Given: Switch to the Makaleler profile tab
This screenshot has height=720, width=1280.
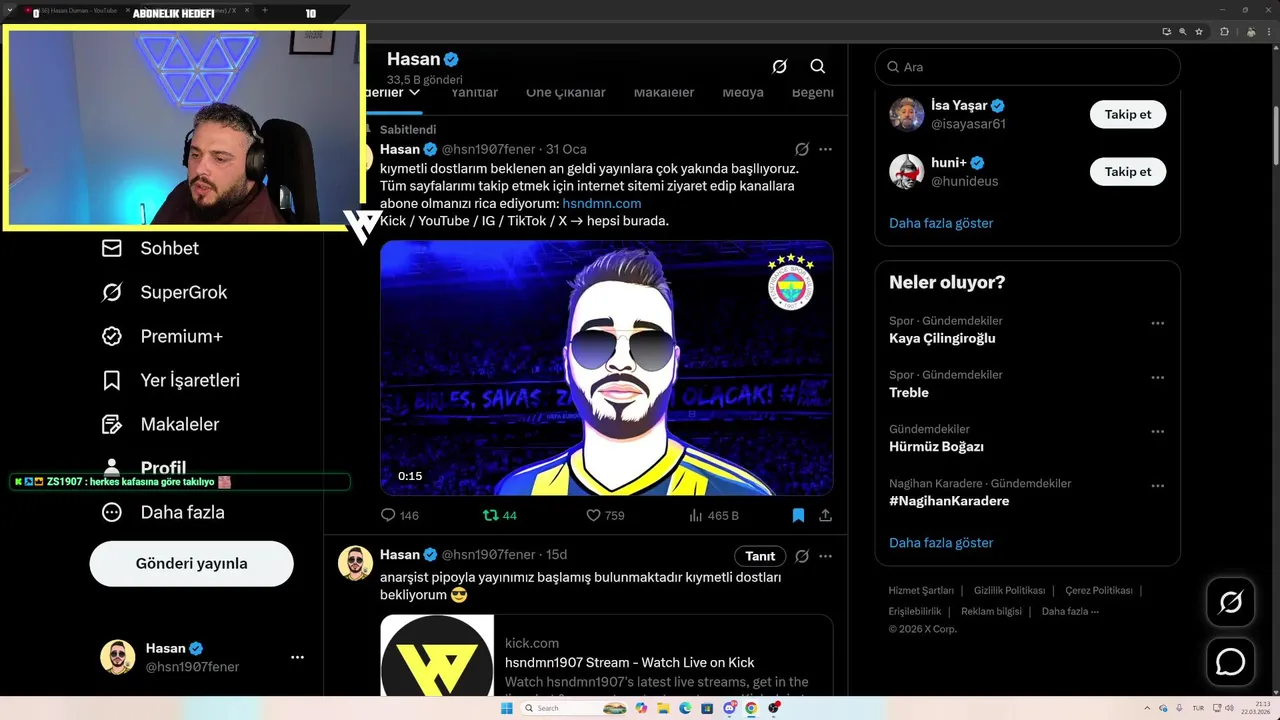Looking at the screenshot, I should pyautogui.click(x=664, y=92).
